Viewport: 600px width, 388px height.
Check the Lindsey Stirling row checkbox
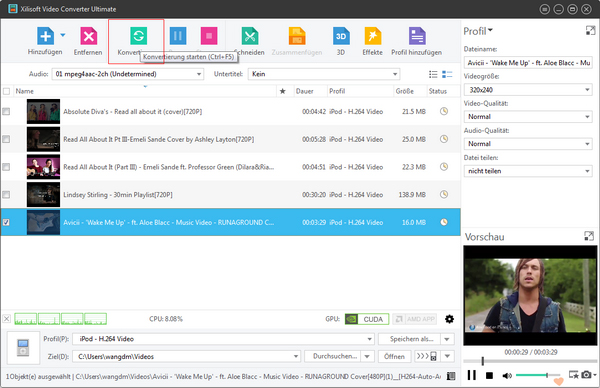(6, 195)
